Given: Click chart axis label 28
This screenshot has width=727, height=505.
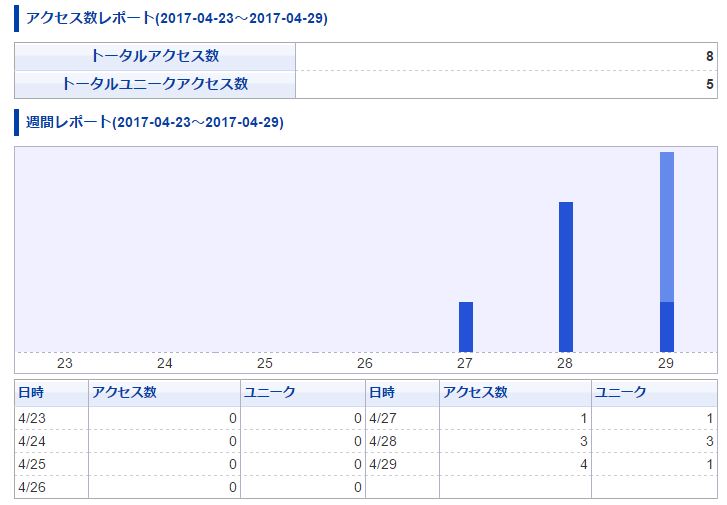Looking at the screenshot, I should pyautogui.click(x=565, y=363).
